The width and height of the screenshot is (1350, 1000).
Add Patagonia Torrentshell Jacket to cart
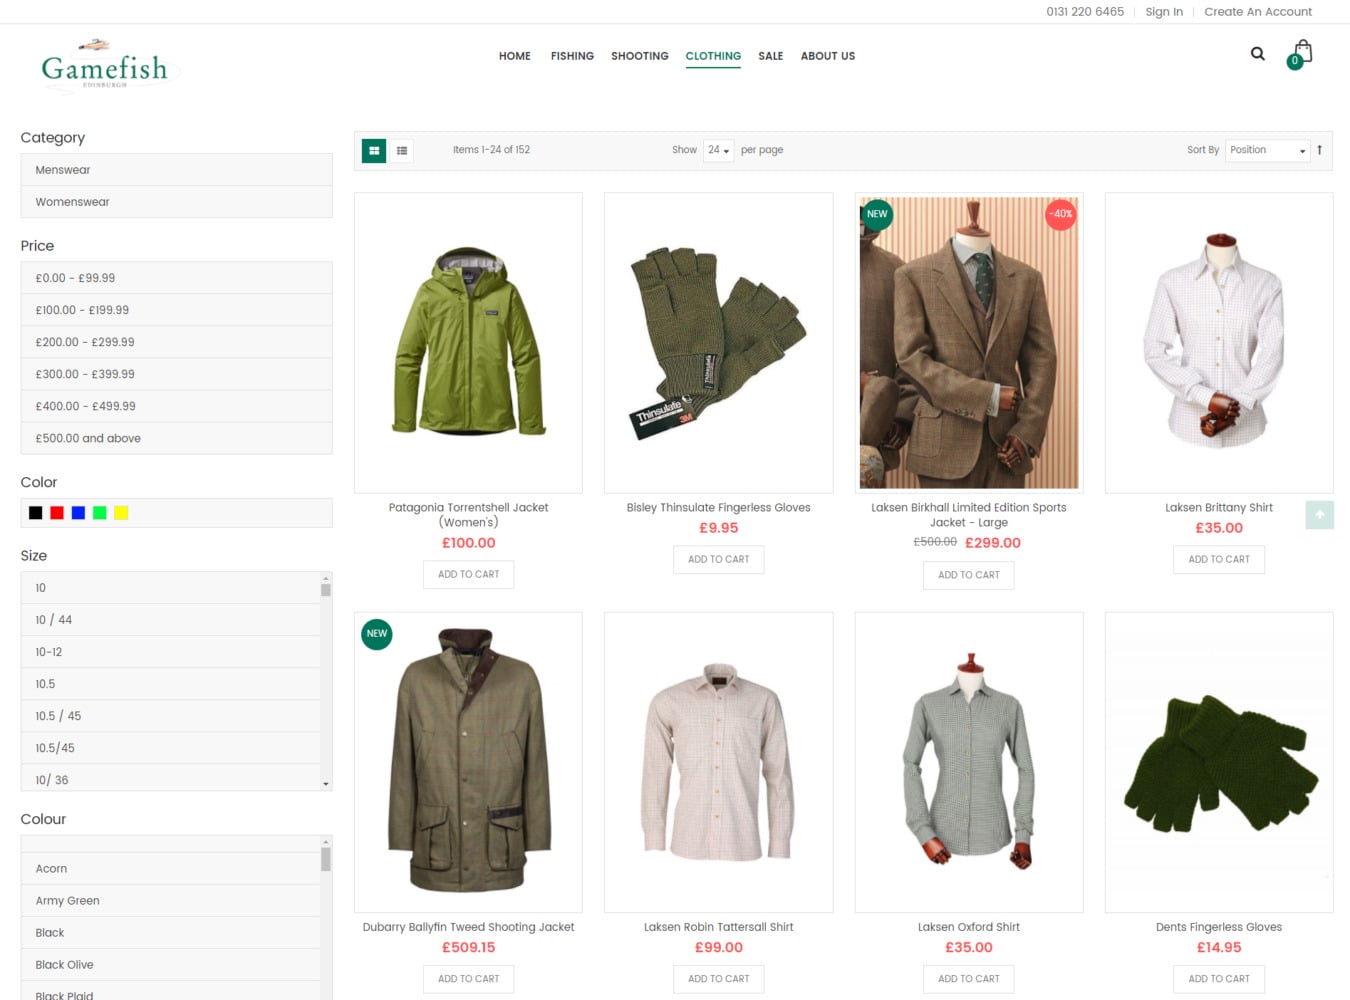tap(469, 575)
